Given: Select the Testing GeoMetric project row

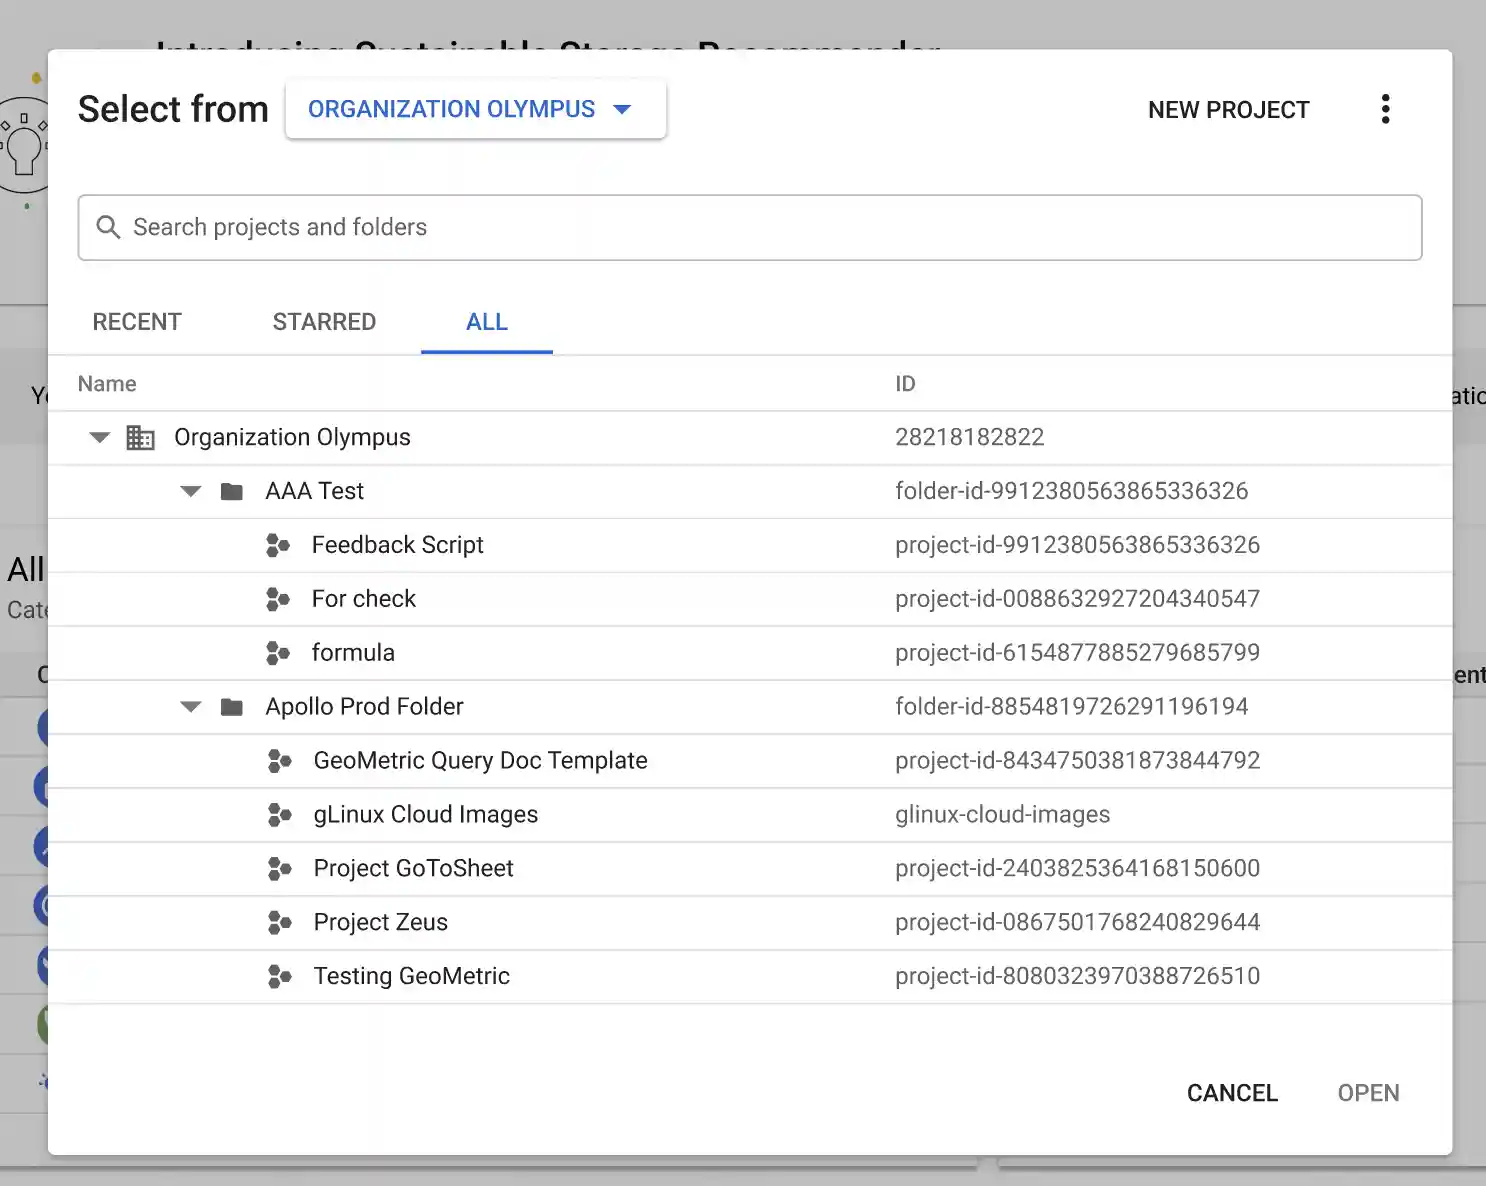Looking at the screenshot, I should pos(411,976).
